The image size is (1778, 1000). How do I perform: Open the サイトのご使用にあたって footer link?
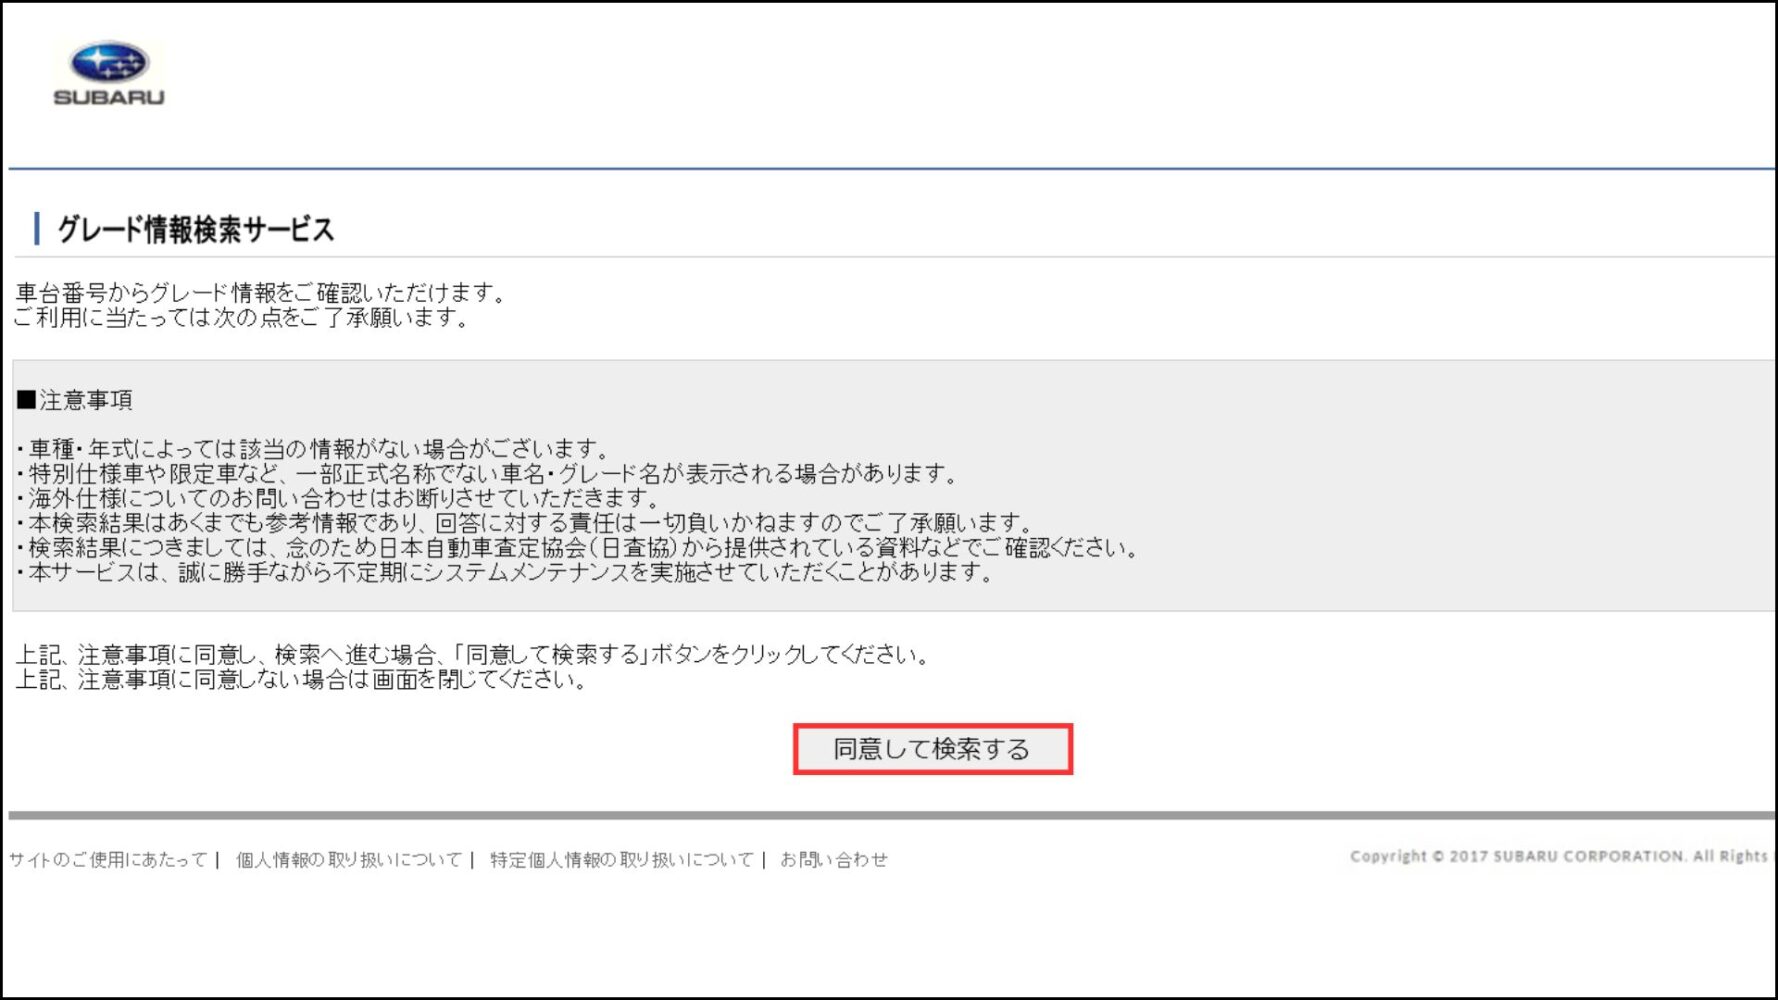(108, 859)
